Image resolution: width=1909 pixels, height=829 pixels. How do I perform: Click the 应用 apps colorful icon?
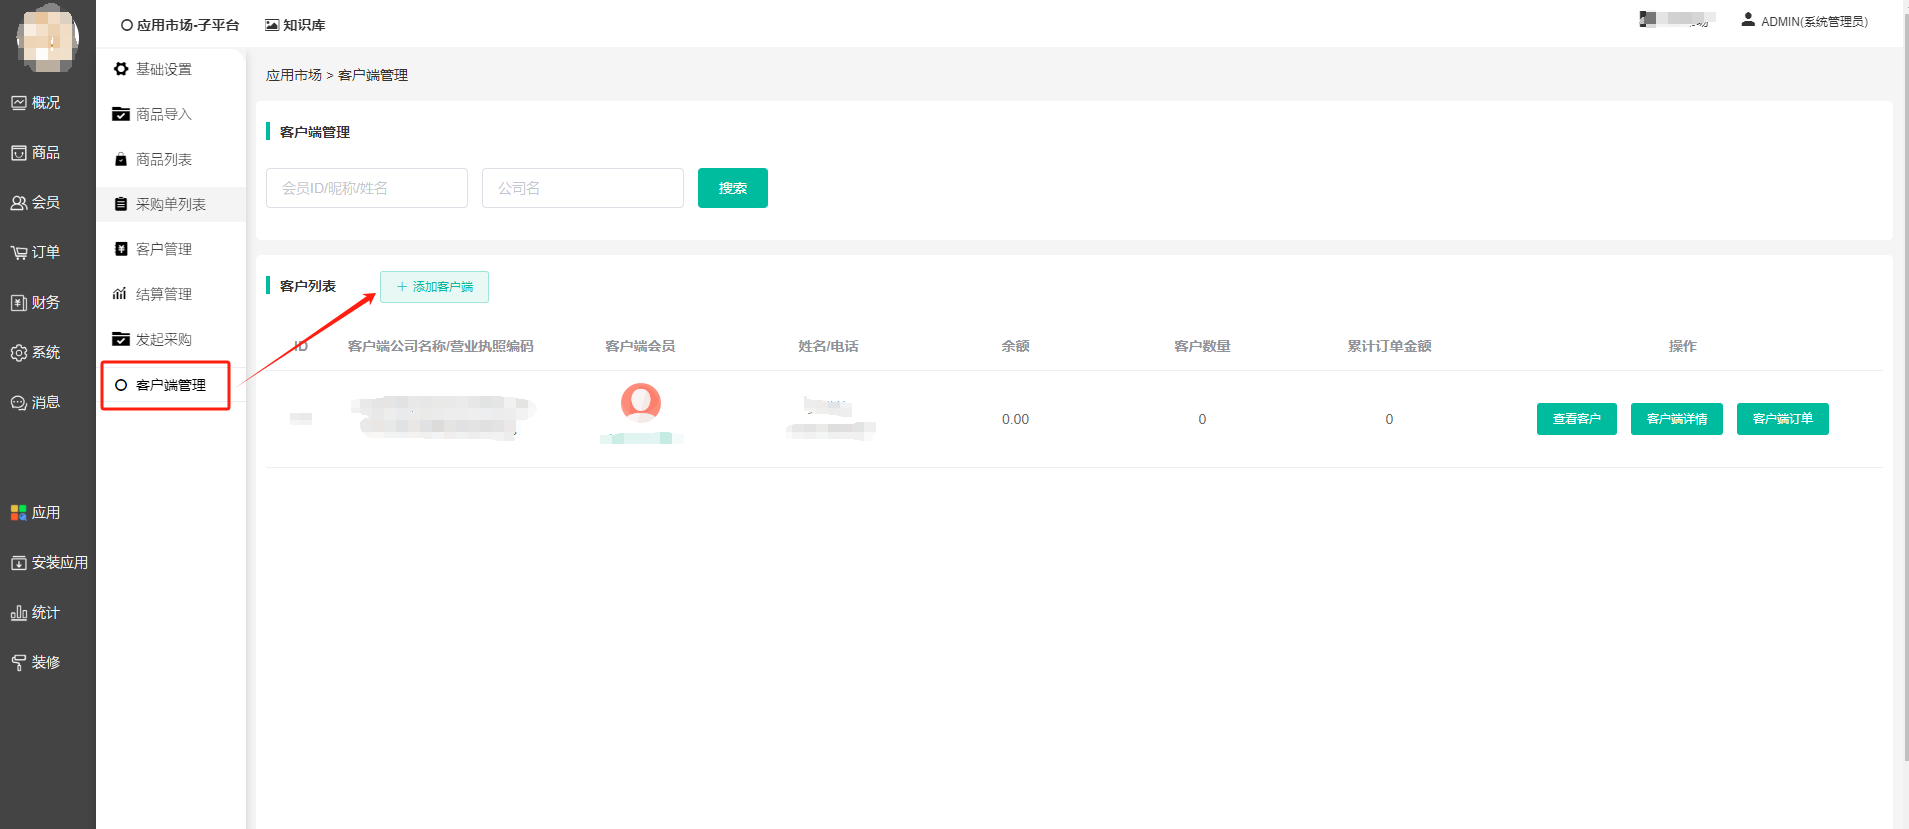[x=19, y=513]
